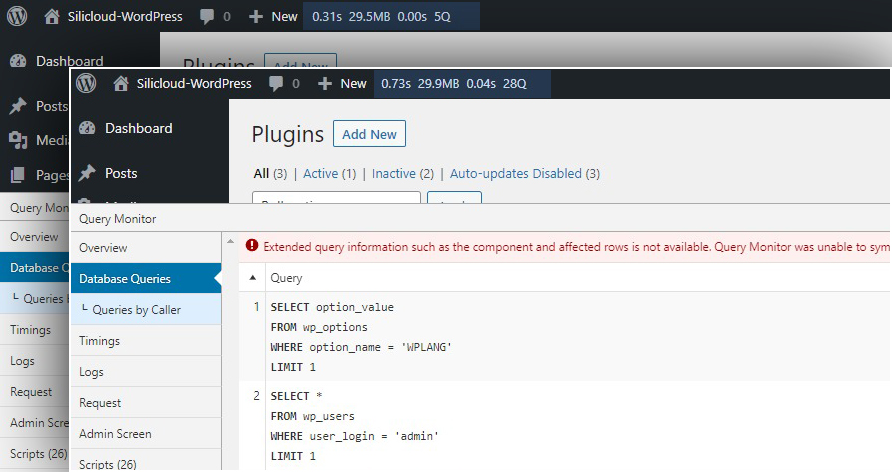
Task: Select Timings panel in background Query Monitor
Action: [x=34, y=330]
